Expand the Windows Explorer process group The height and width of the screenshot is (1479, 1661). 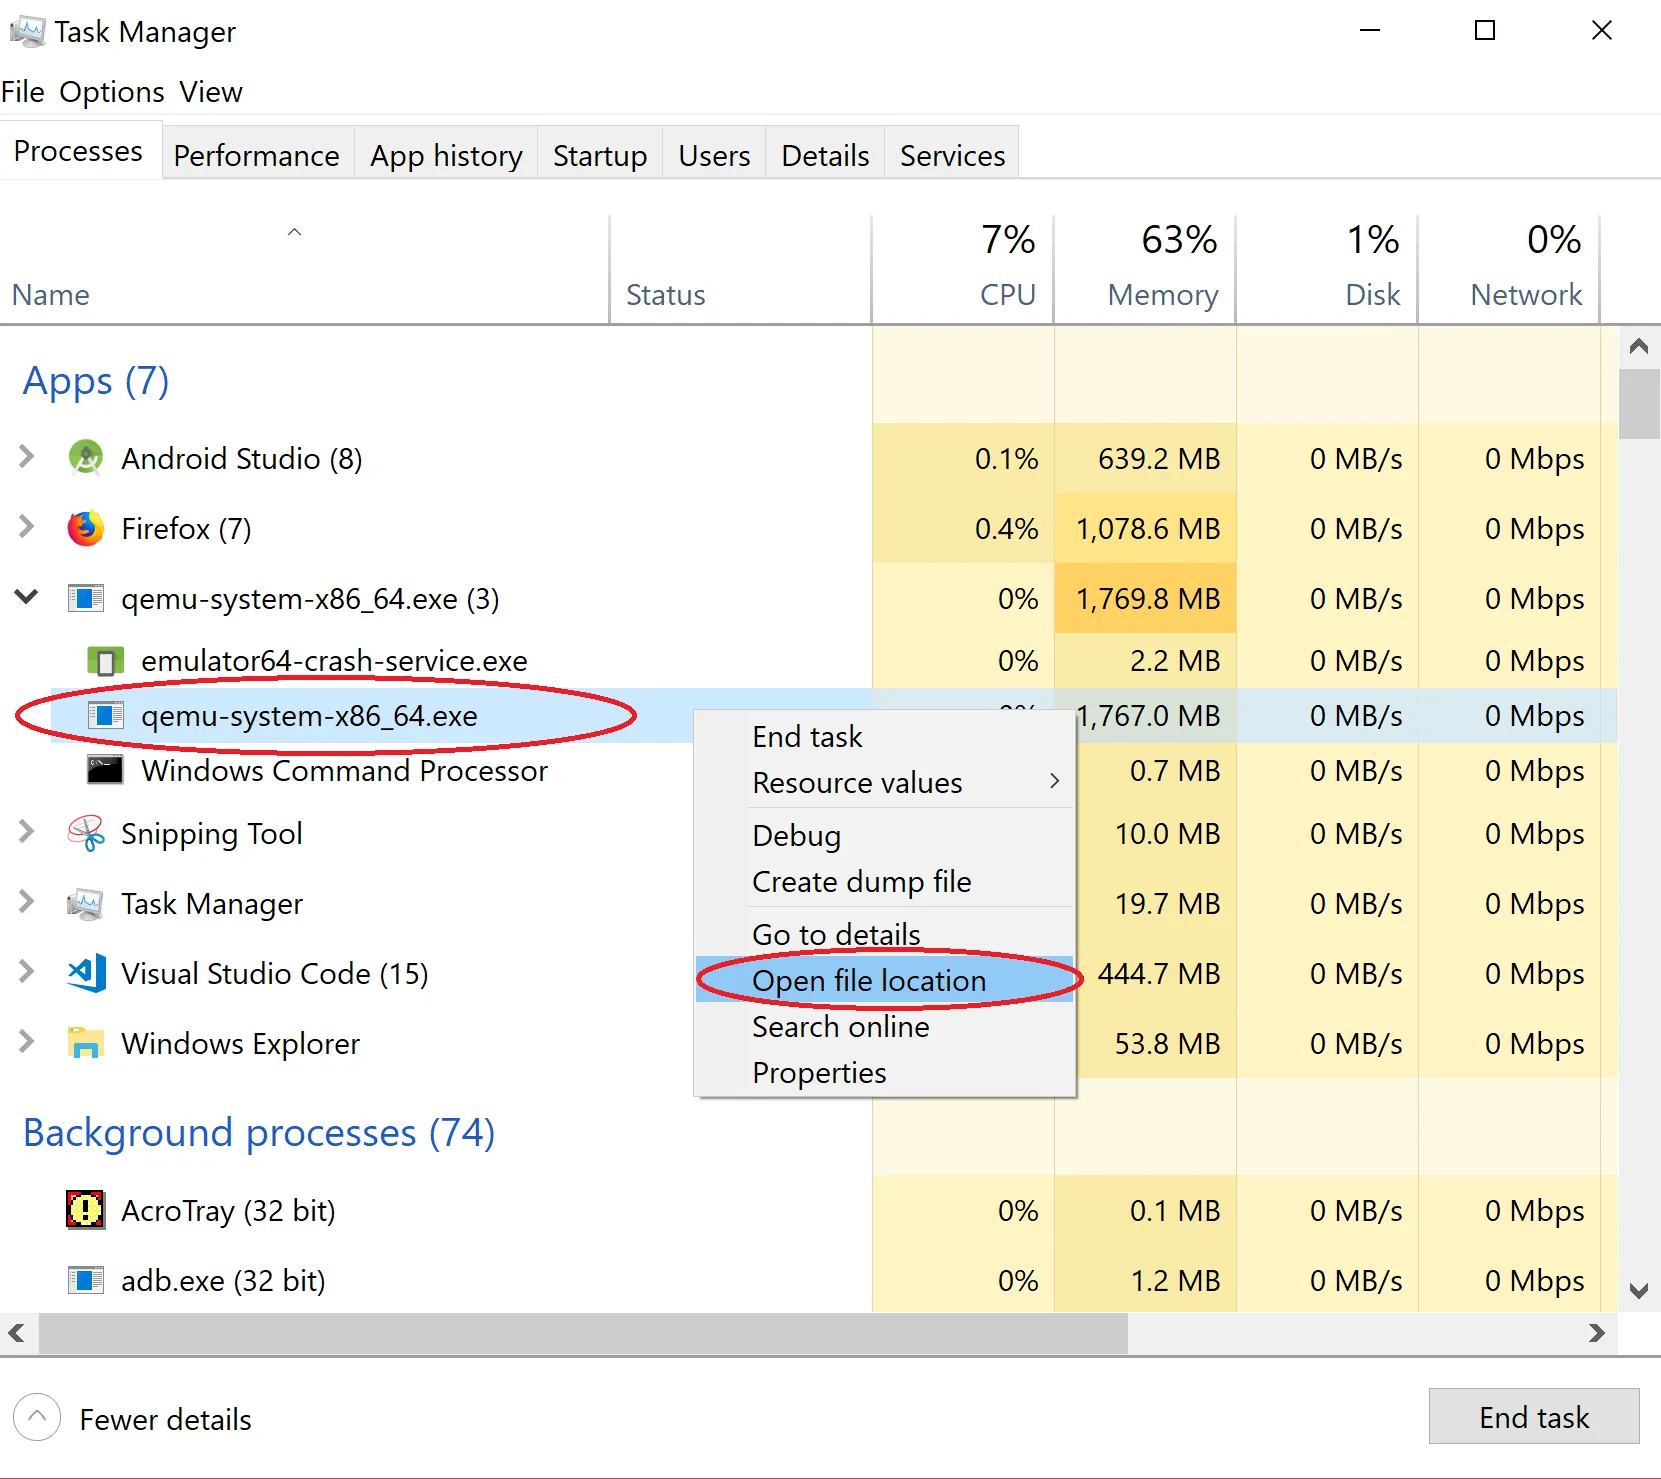pyautogui.click(x=27, y=1042)
